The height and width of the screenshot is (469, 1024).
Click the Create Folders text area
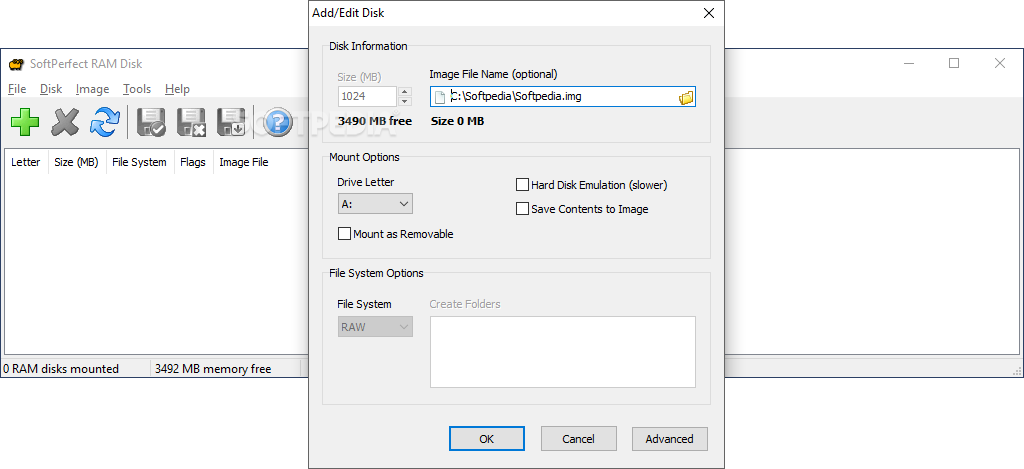[x=563, y=352]
